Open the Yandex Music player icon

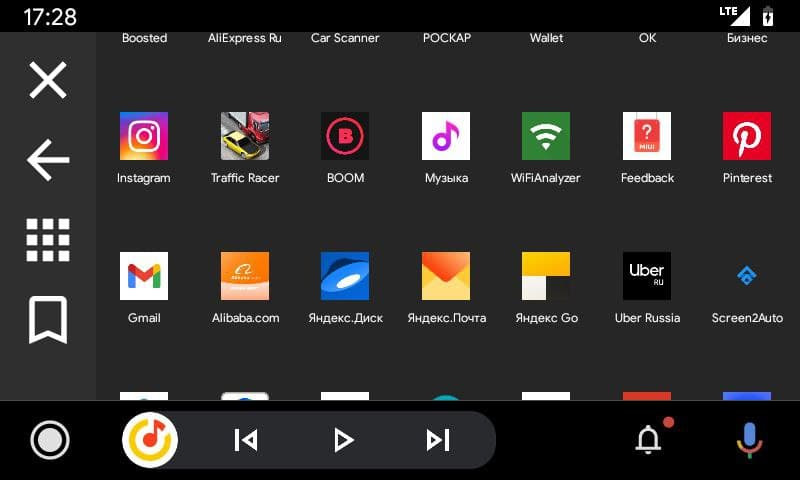point(150,440)
